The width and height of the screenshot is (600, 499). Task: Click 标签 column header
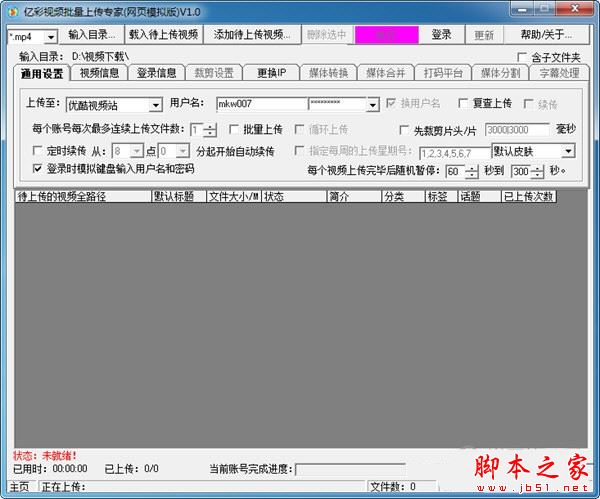coord(442,197)
